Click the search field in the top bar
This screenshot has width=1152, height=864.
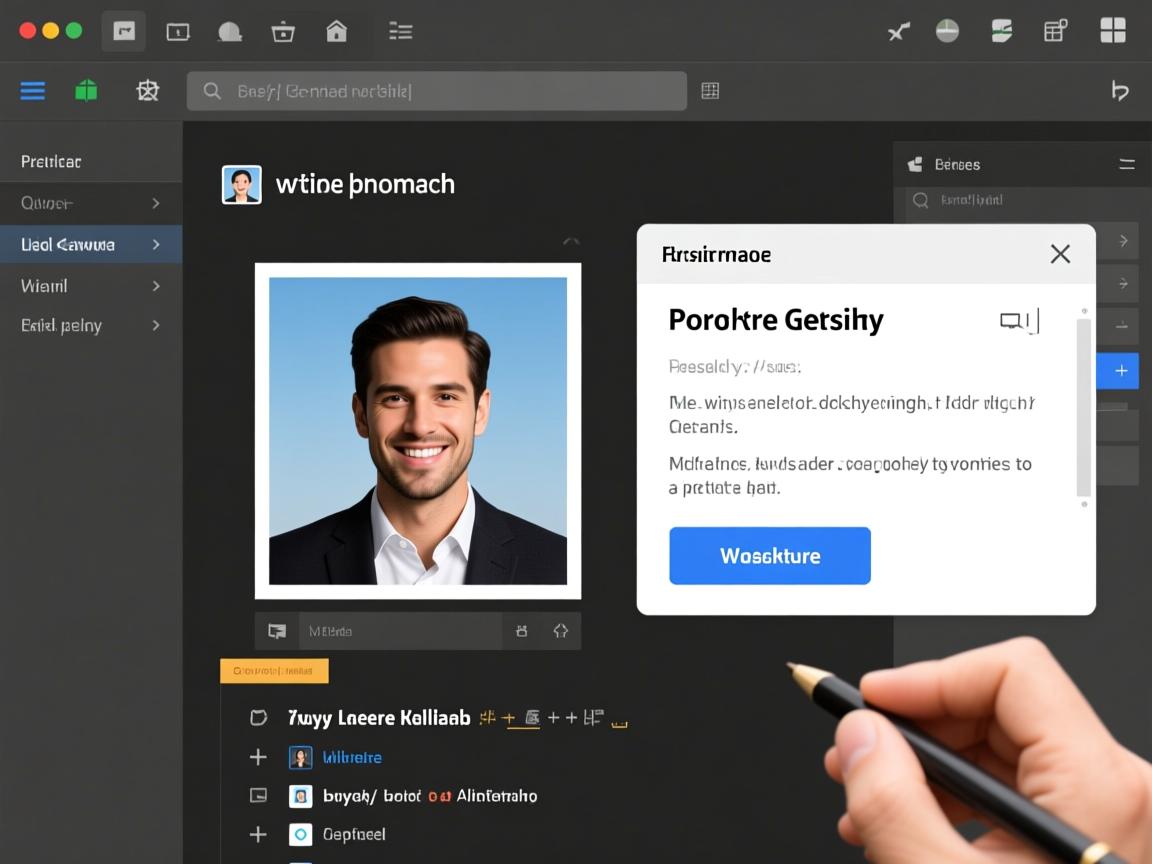coord(436,91)
